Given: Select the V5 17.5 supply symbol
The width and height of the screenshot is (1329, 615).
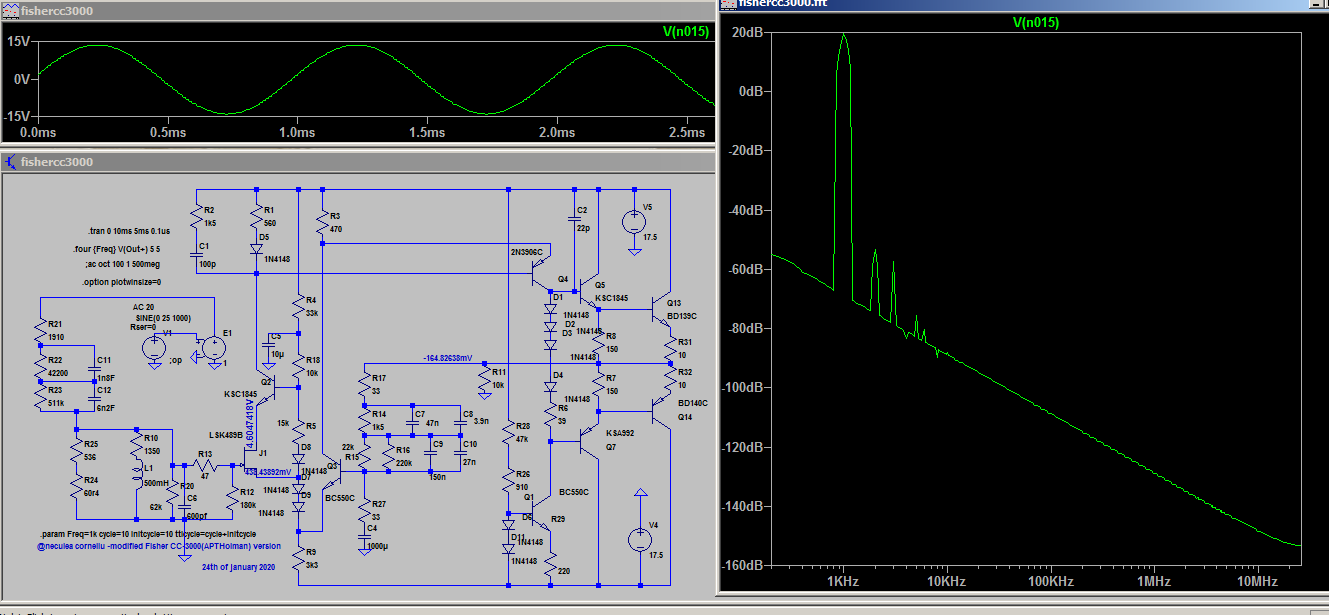Looking at the screenshot, I should [x=634, y=222].
